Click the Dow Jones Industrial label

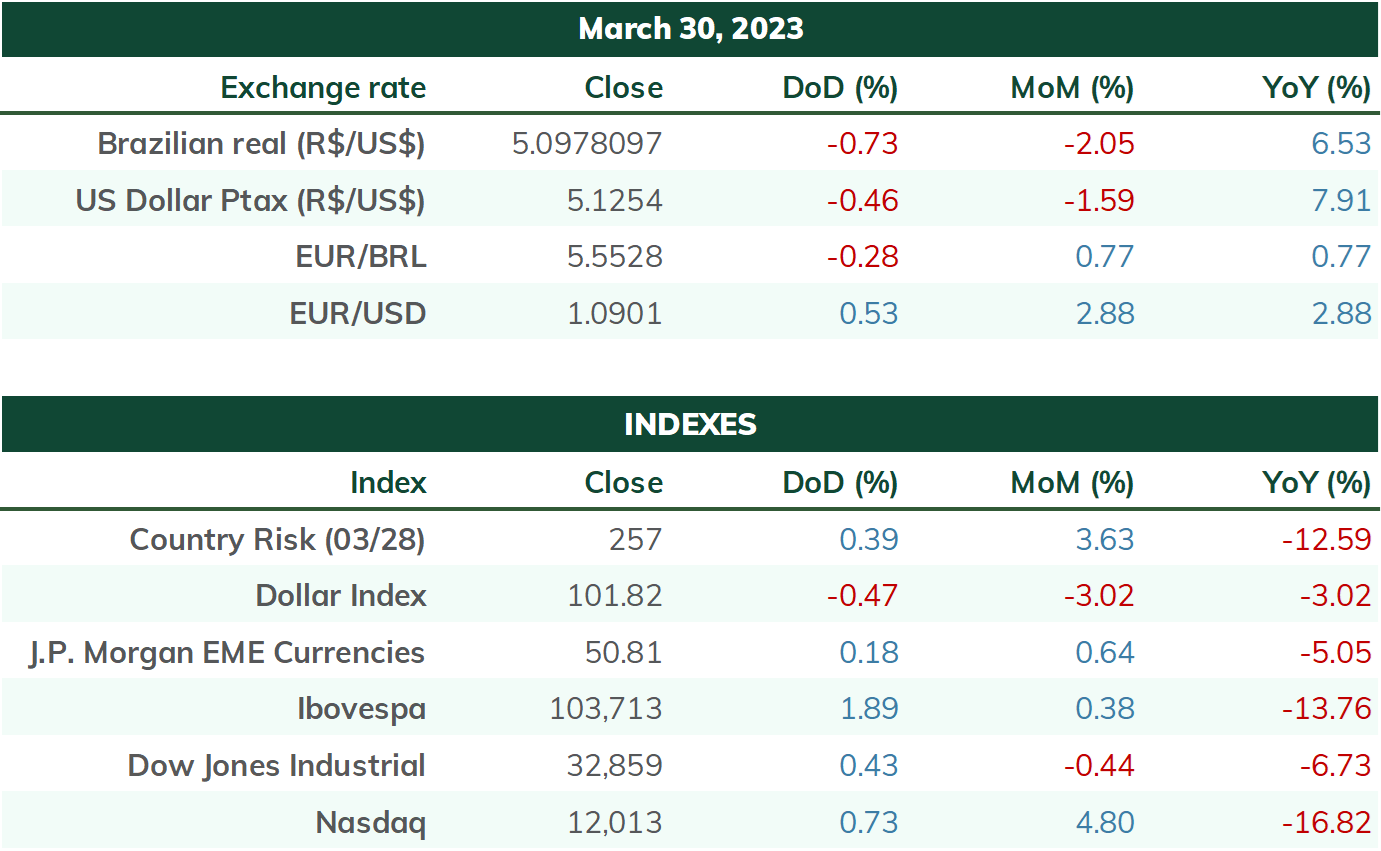pos(276,766)
